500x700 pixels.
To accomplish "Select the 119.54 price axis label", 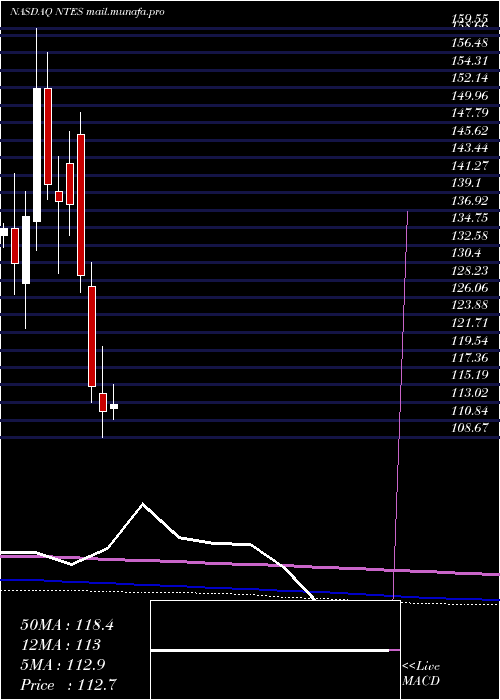I will click(470, 341).
